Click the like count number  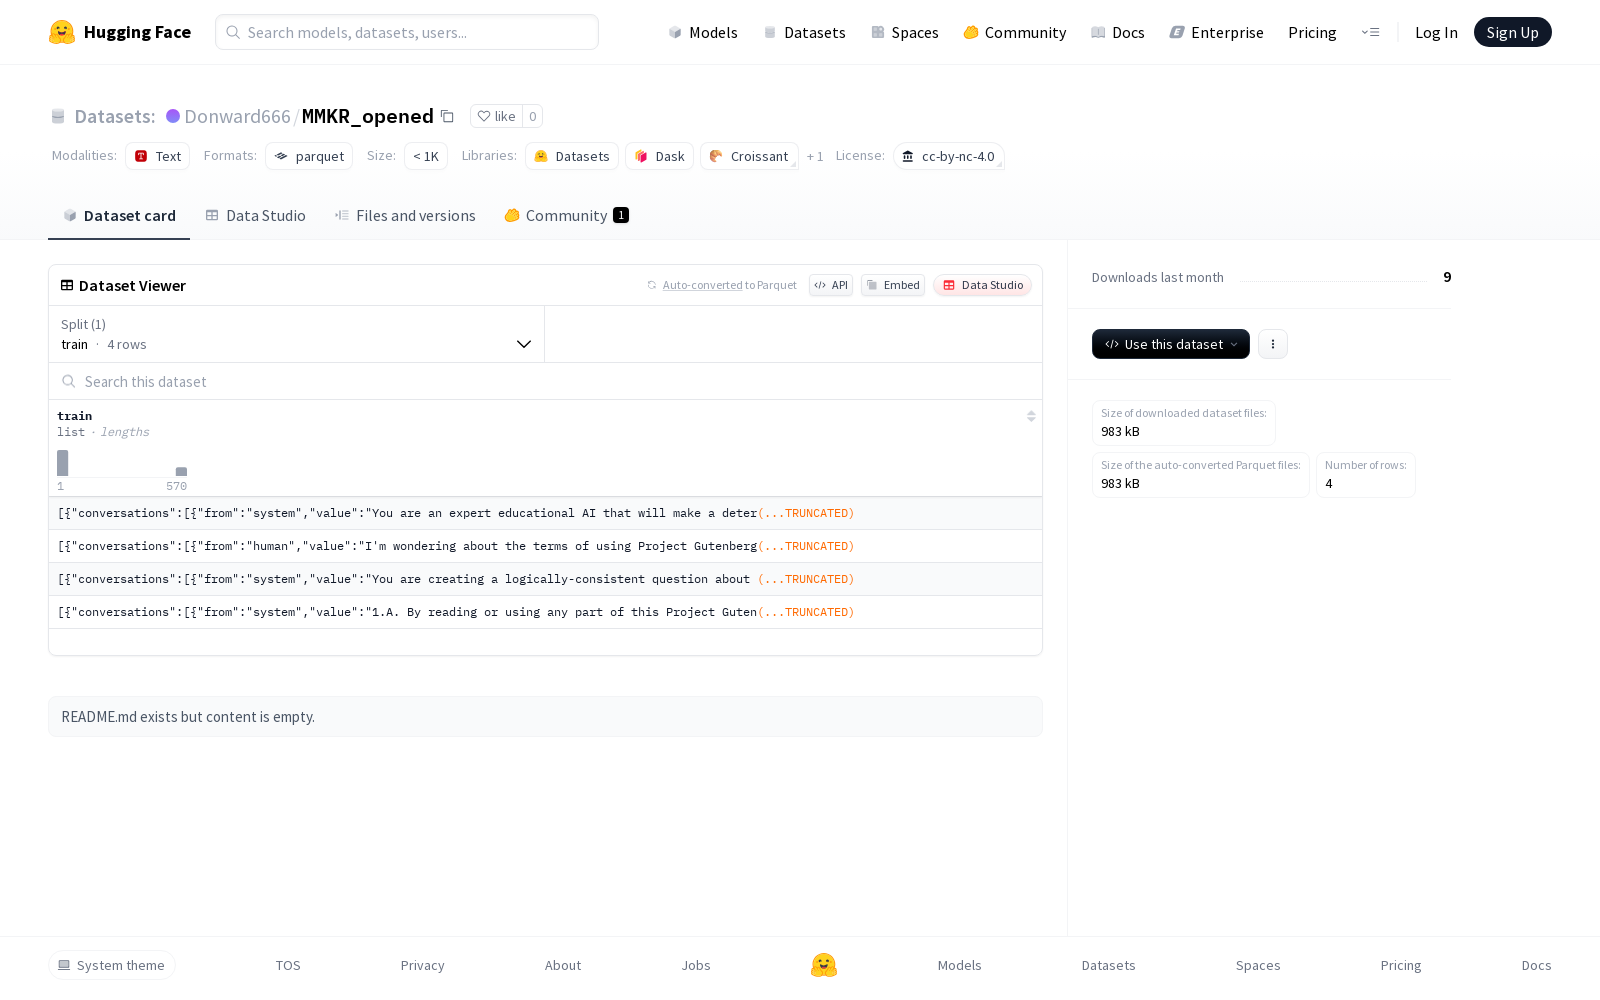[533, 116]
